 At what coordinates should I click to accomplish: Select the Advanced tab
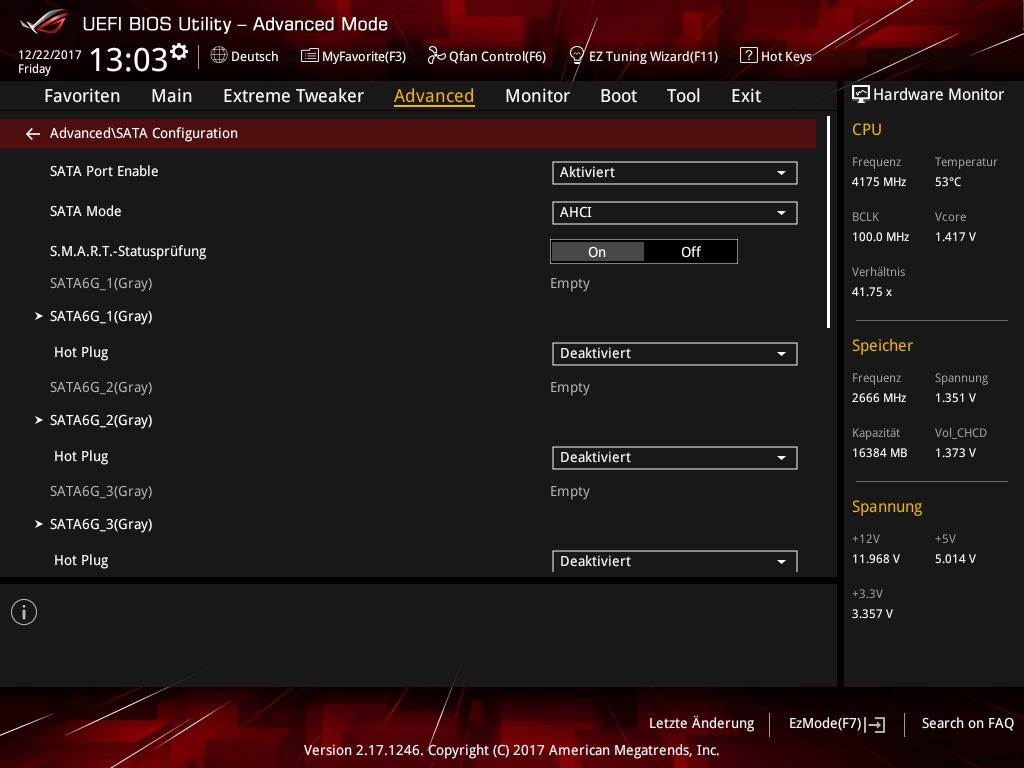point(434,96)
